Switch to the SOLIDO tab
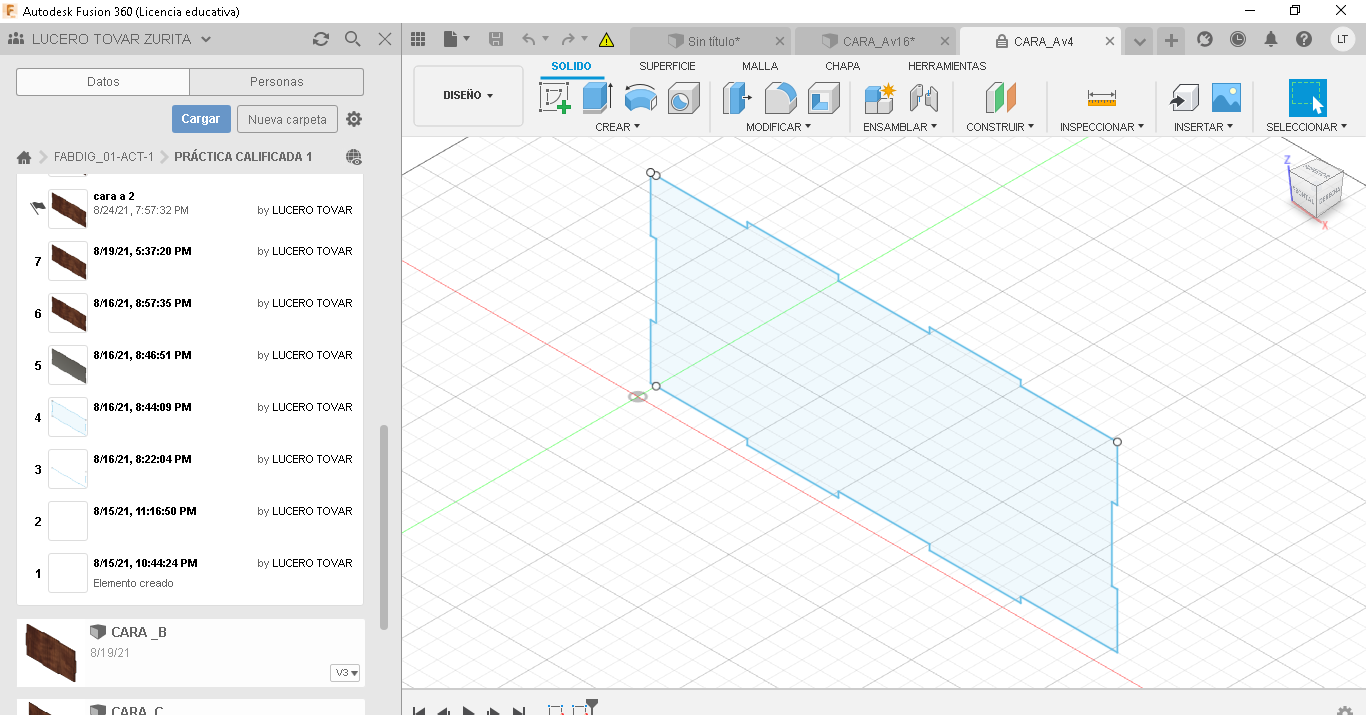 (571, 66)
